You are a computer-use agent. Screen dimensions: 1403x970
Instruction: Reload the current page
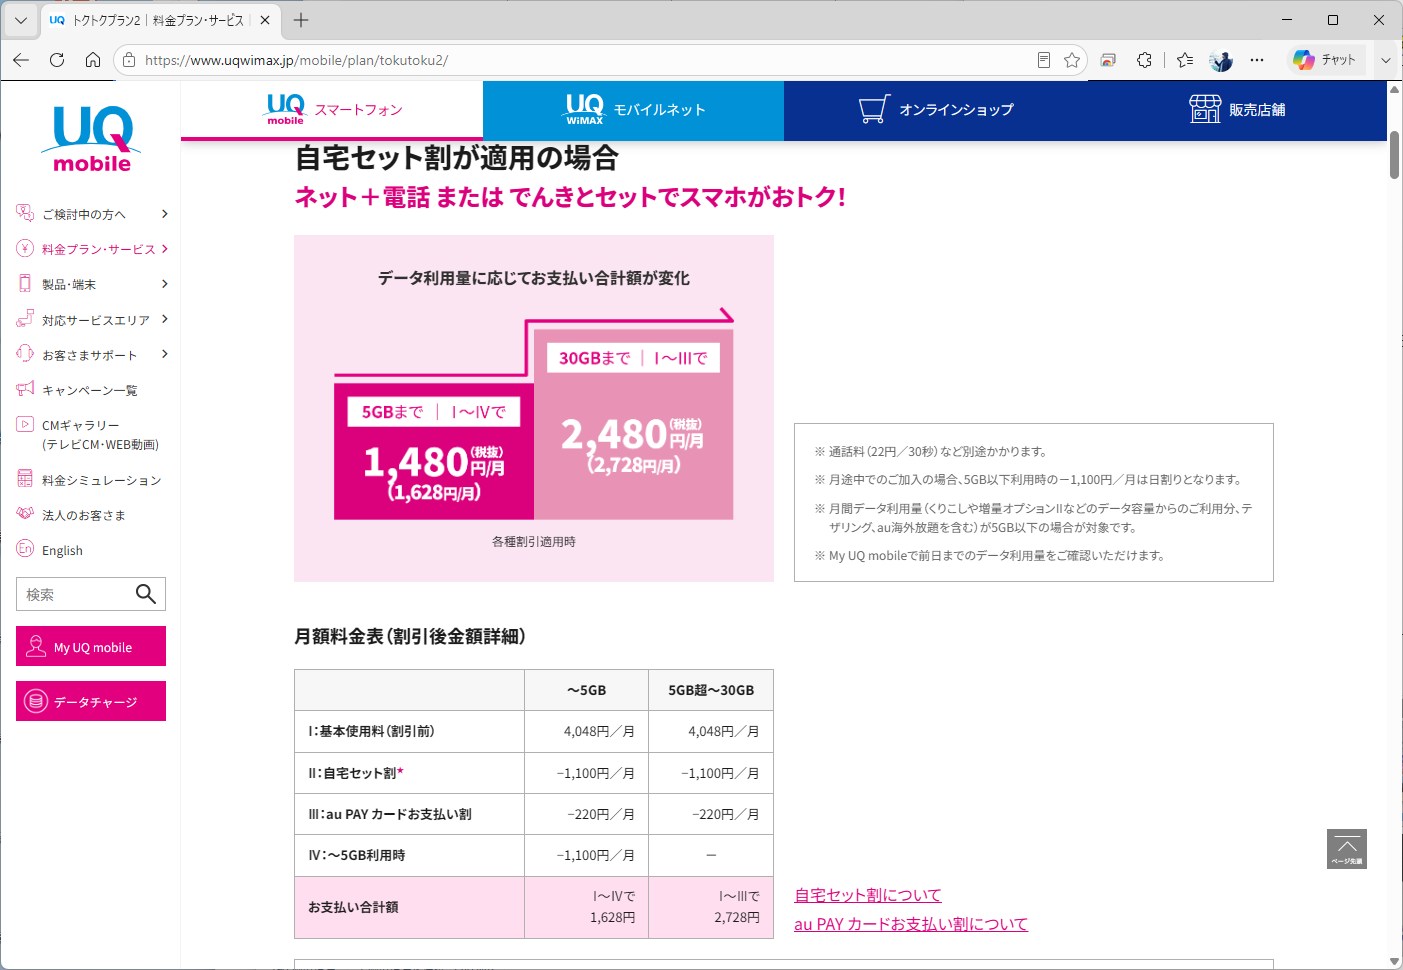[57, 60]
